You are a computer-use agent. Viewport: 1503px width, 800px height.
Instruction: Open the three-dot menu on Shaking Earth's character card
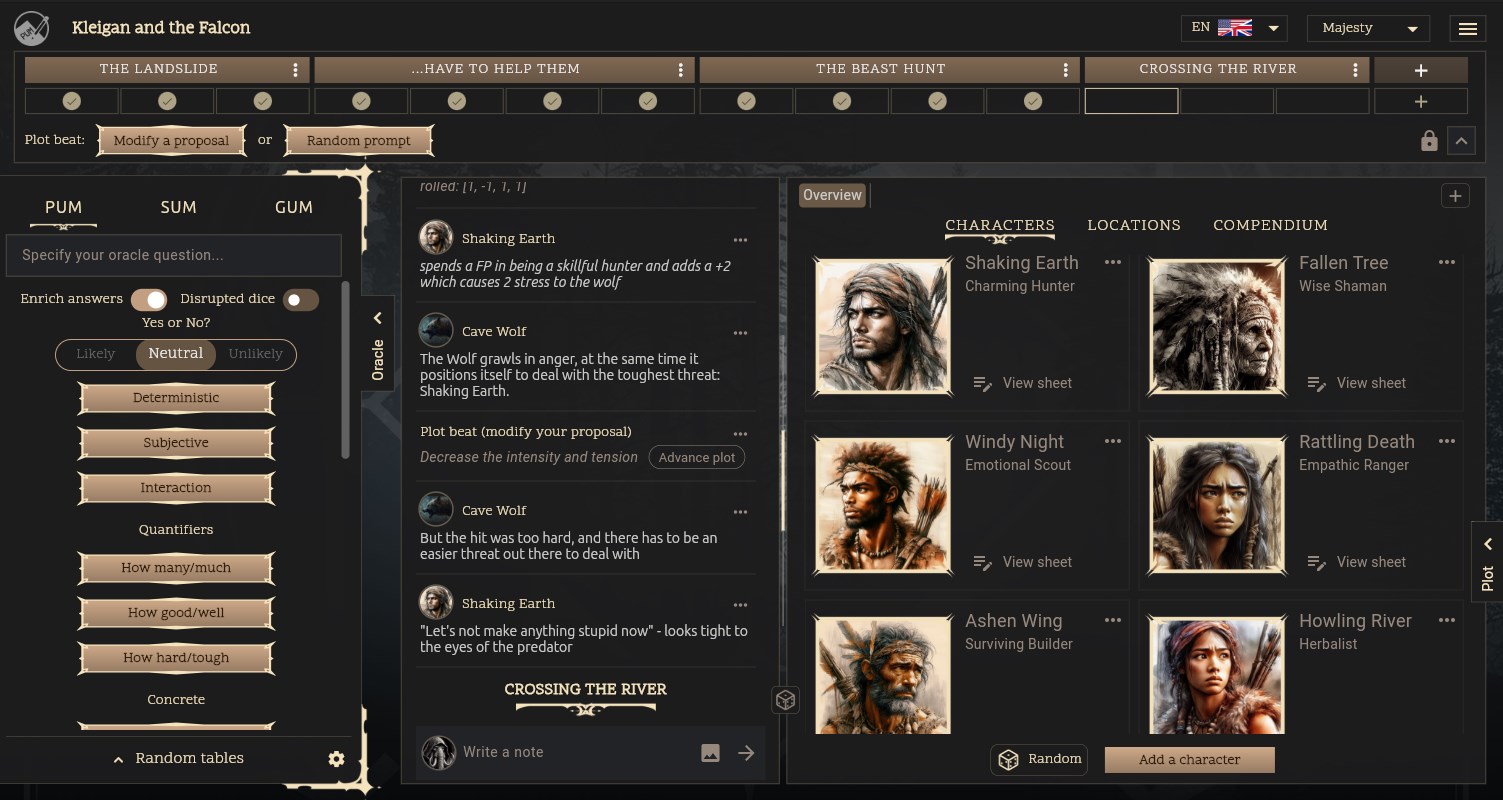coord(1112,262)
